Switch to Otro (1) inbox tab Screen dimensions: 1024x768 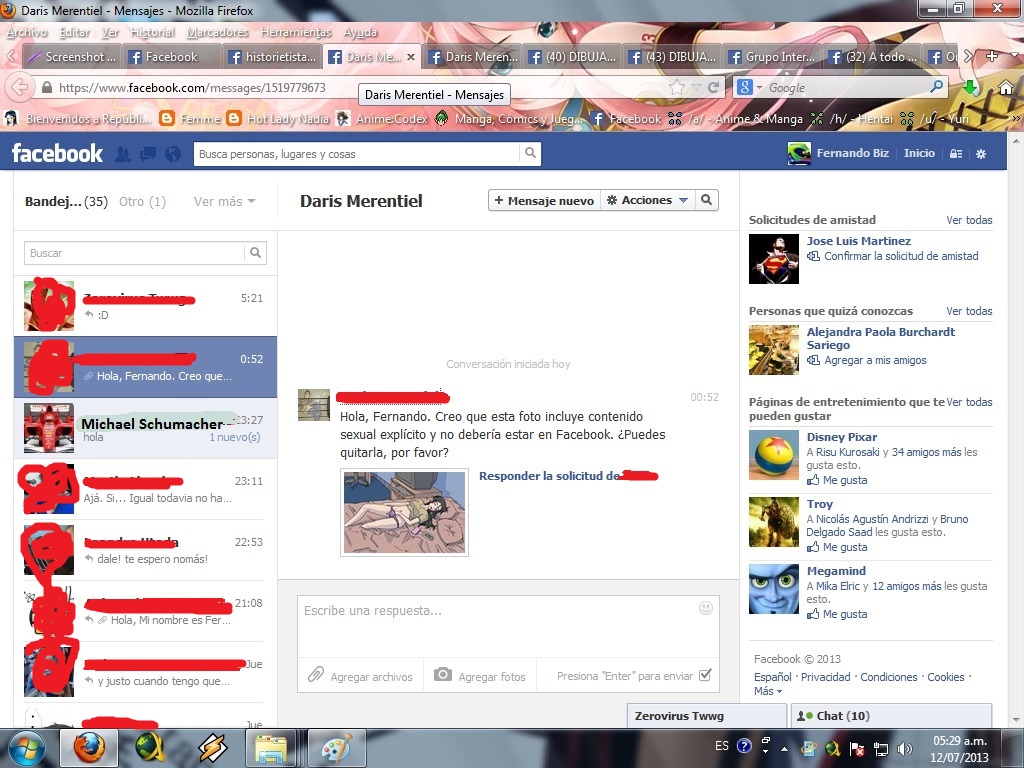[x=142, y=202]
